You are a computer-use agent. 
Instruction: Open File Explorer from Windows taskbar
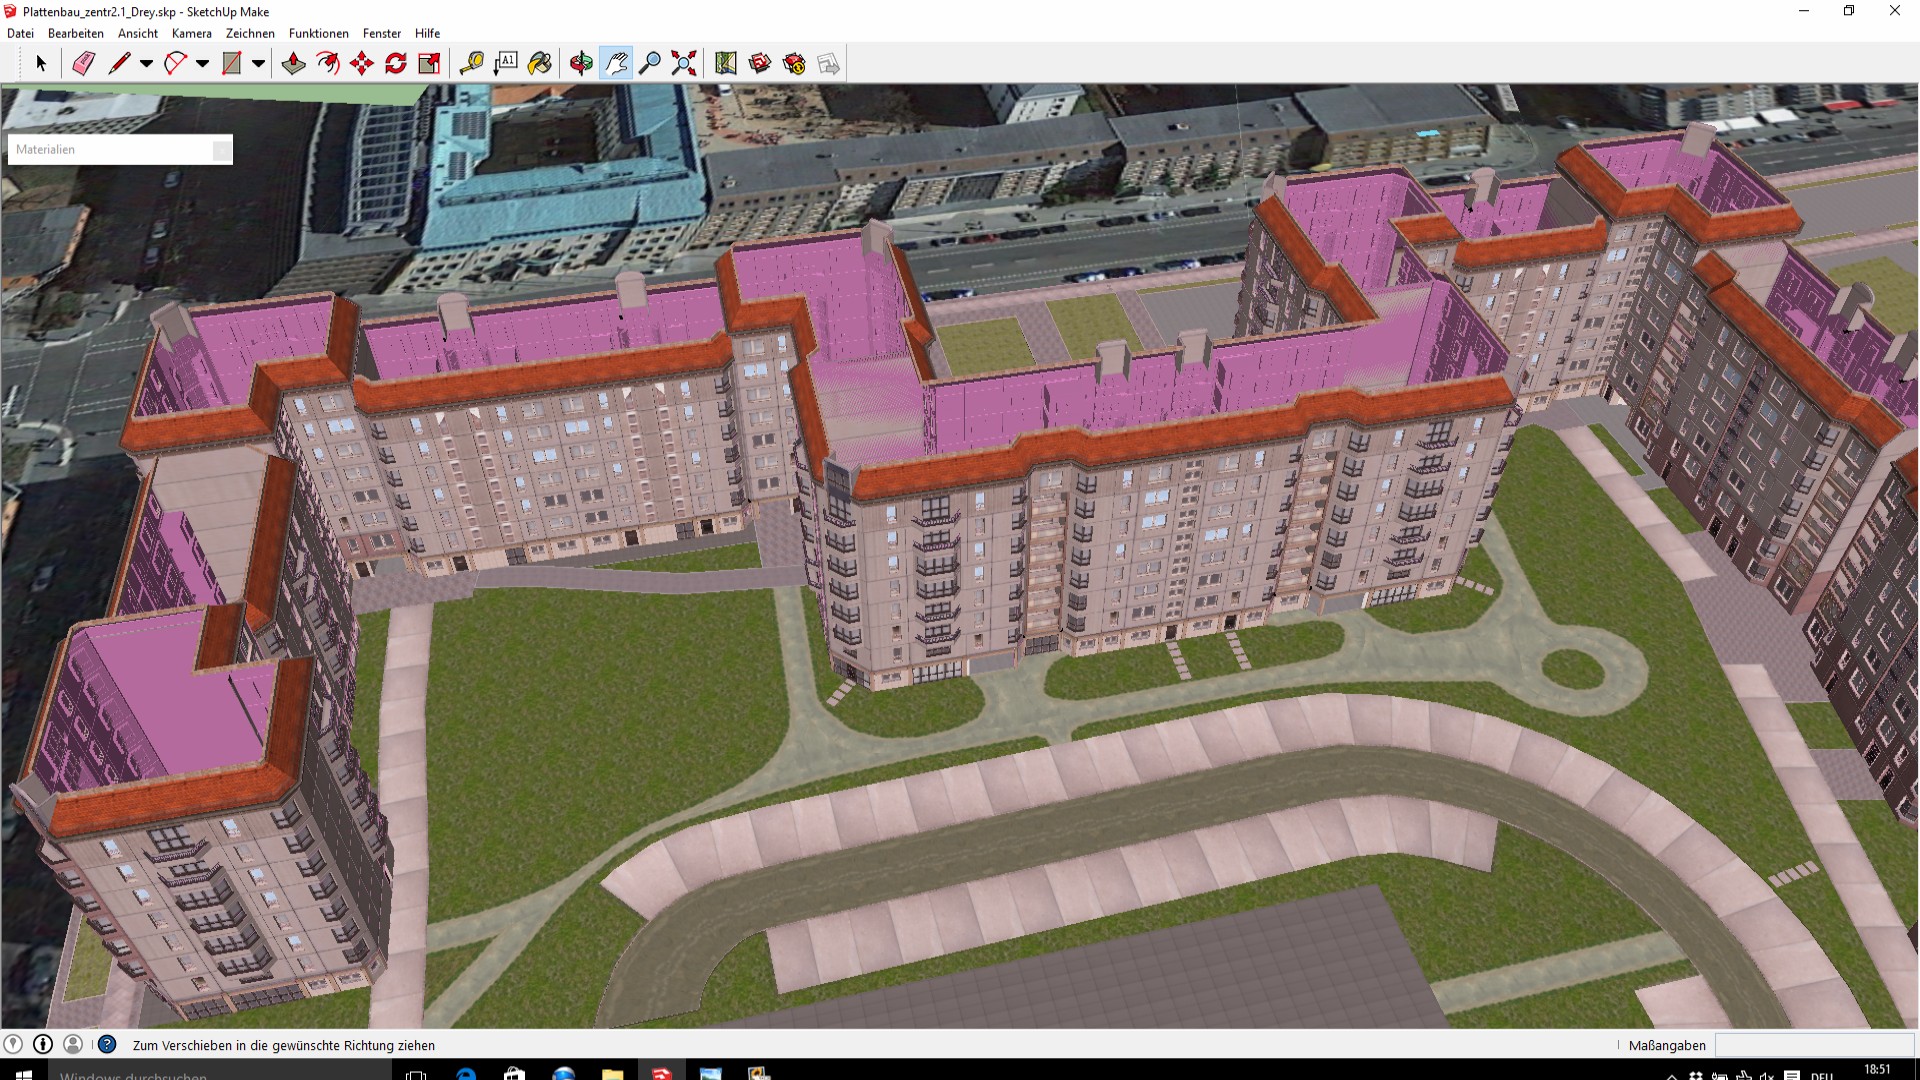612,1074
